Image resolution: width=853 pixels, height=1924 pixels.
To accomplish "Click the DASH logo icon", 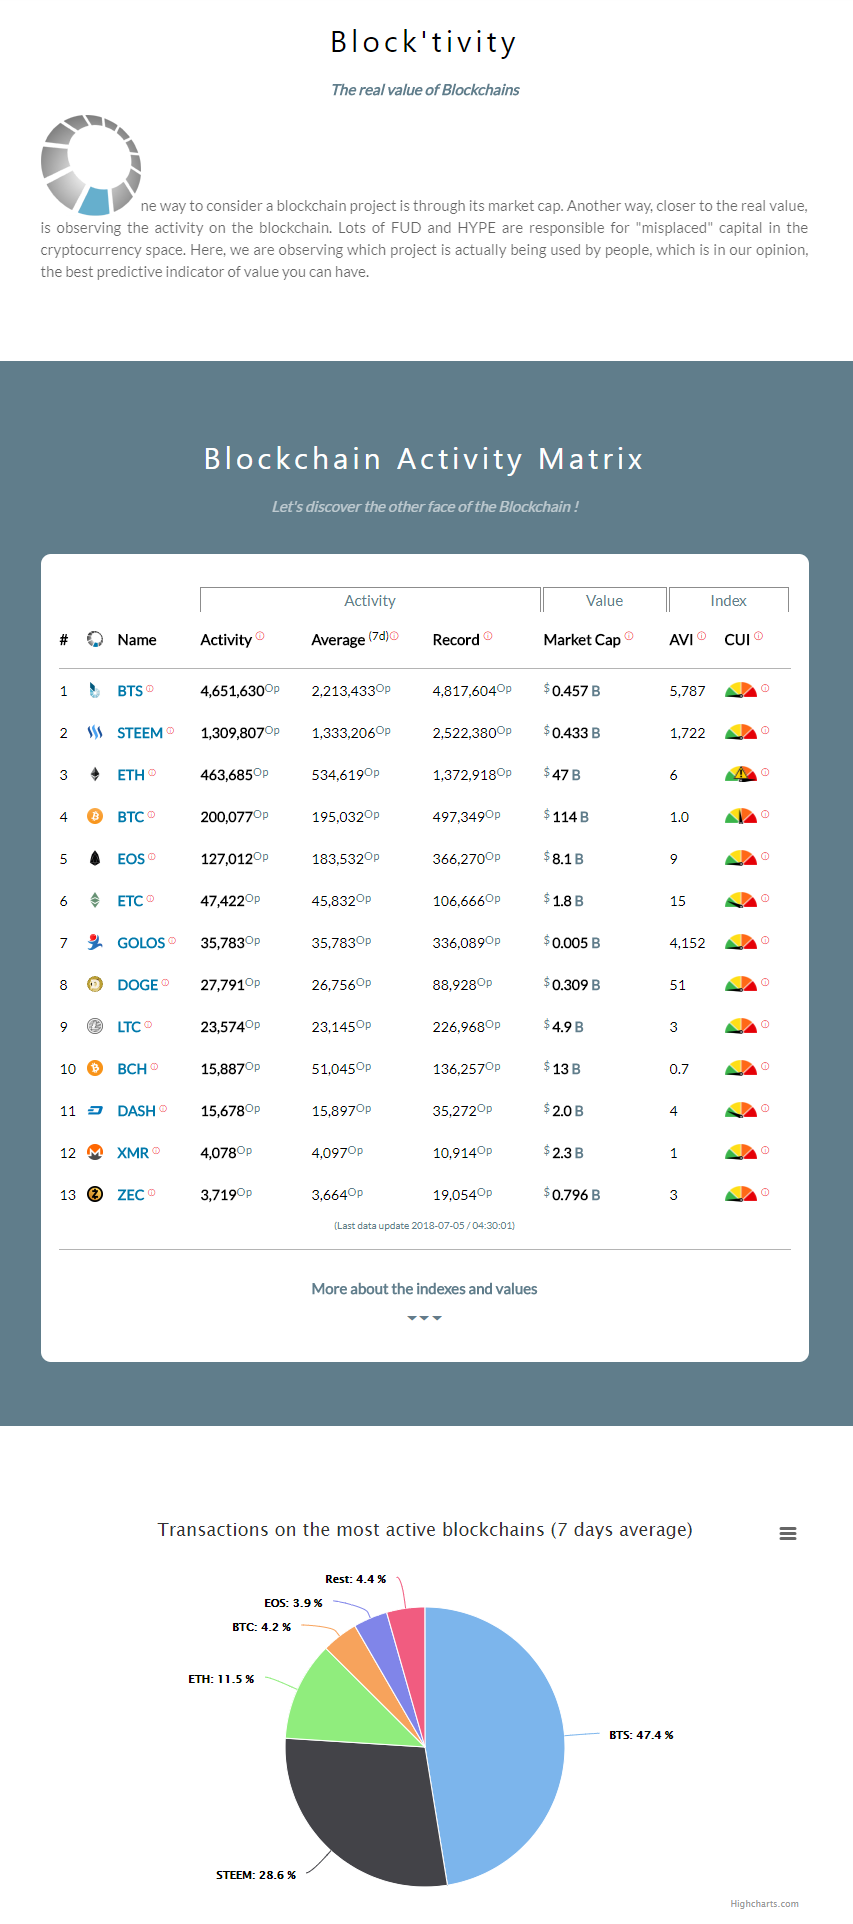I will 95,1111.
